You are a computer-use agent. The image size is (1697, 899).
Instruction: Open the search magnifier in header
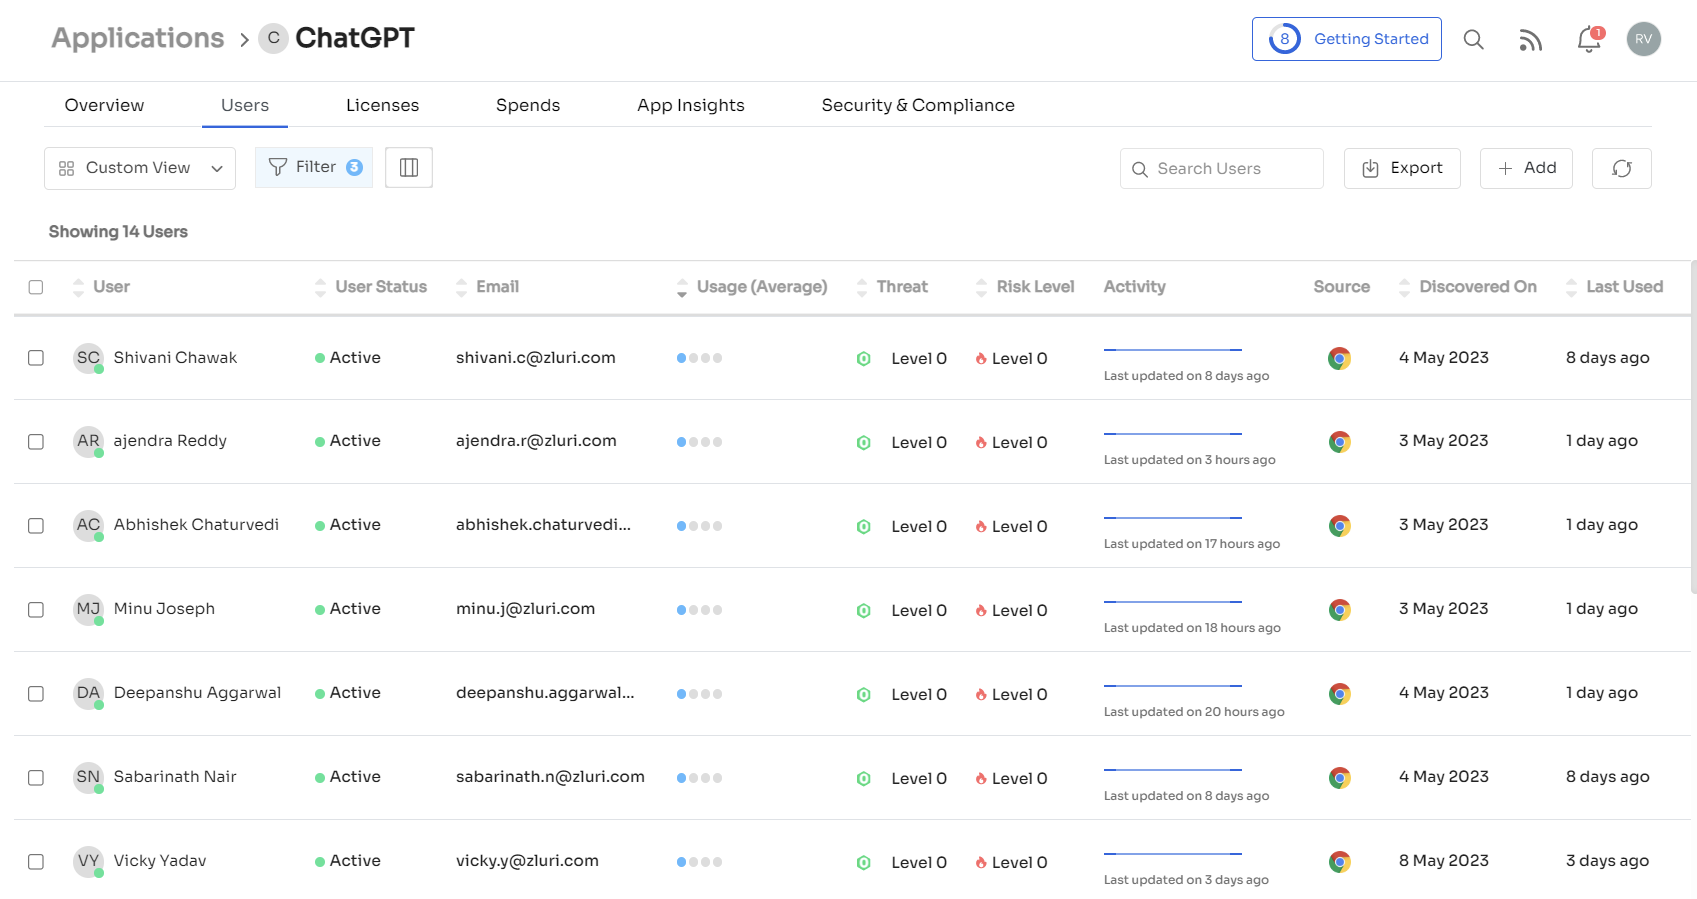(1473, 39)
